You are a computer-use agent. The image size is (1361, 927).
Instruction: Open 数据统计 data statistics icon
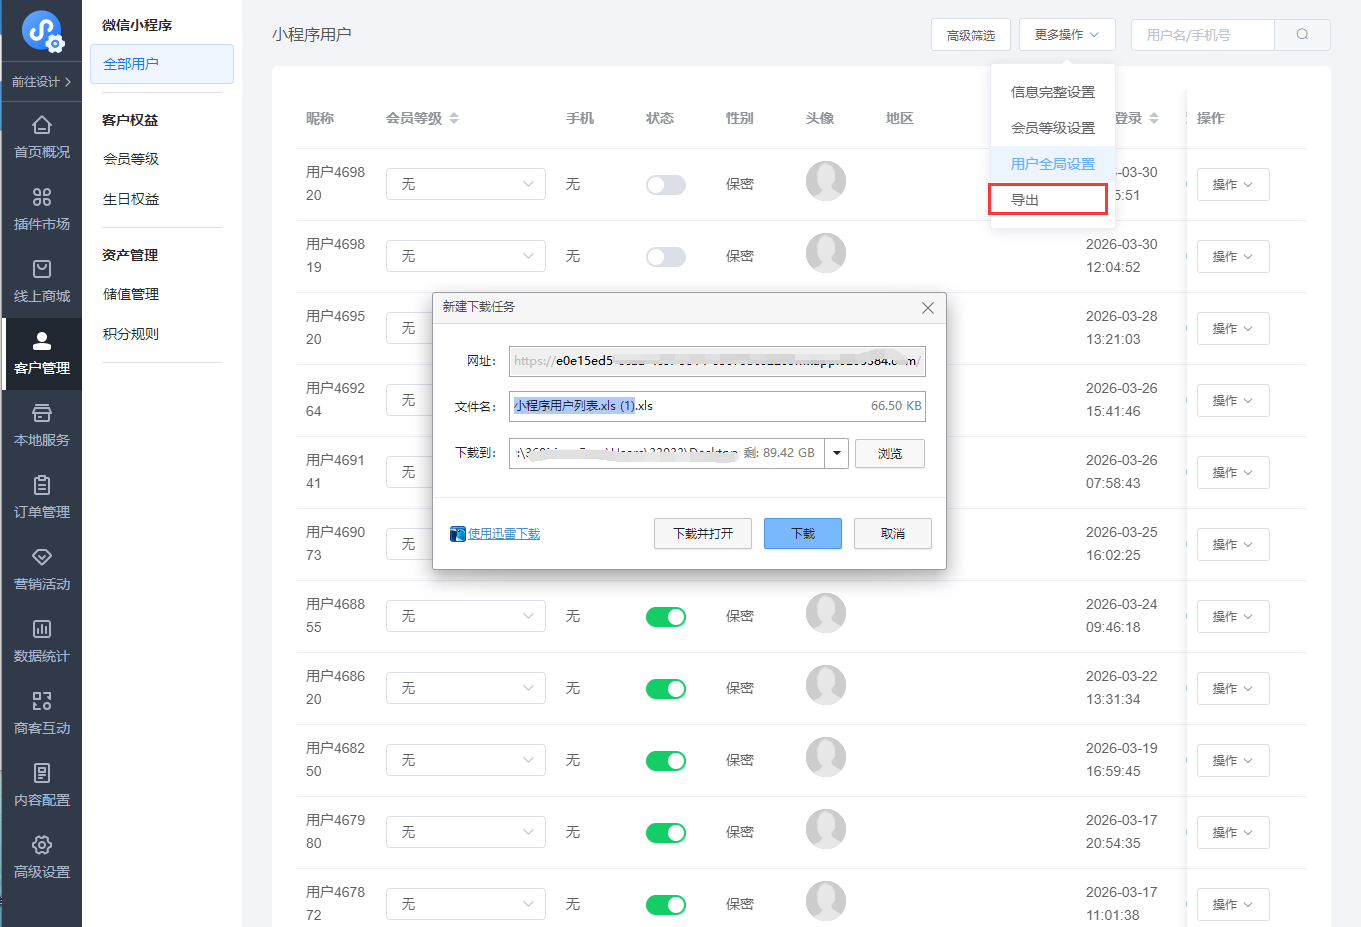tap(42, 630)
